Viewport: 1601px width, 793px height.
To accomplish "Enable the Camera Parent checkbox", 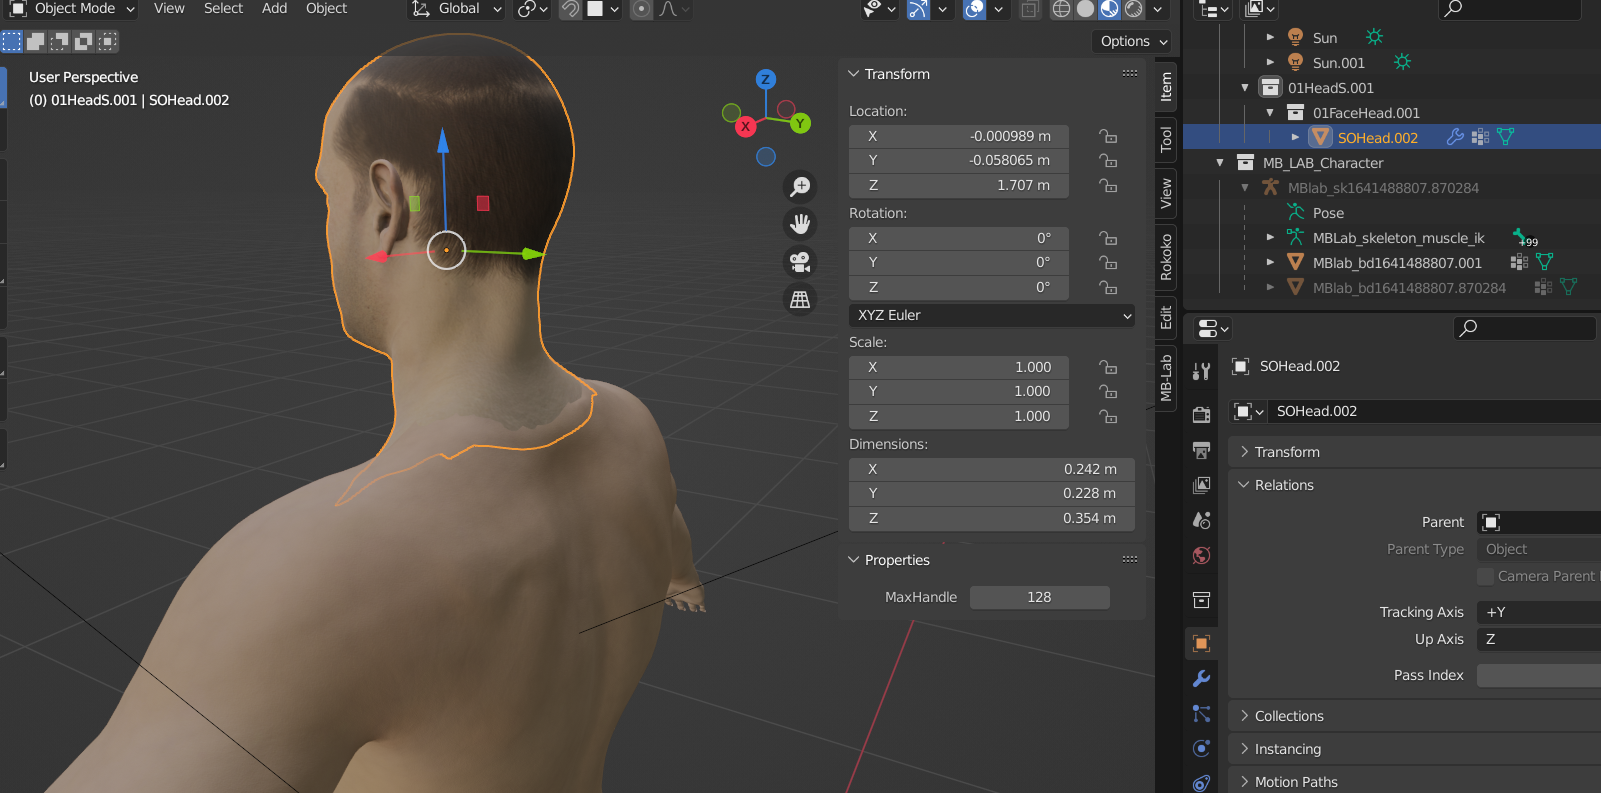I will tap(1485, 576).
